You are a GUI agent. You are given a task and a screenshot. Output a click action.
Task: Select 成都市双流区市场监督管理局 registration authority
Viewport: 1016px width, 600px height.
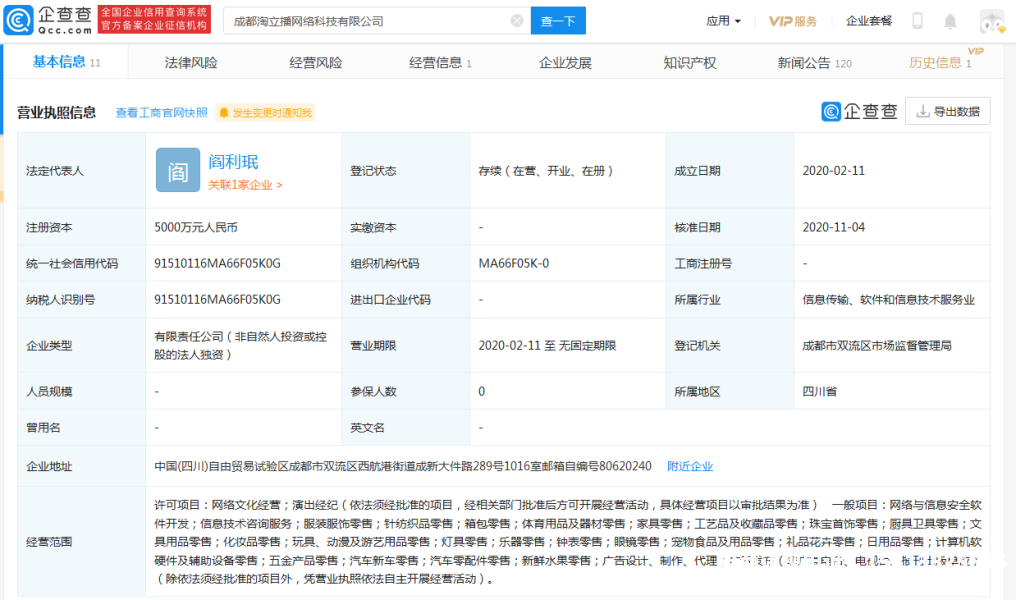click(x=877, y=346)
